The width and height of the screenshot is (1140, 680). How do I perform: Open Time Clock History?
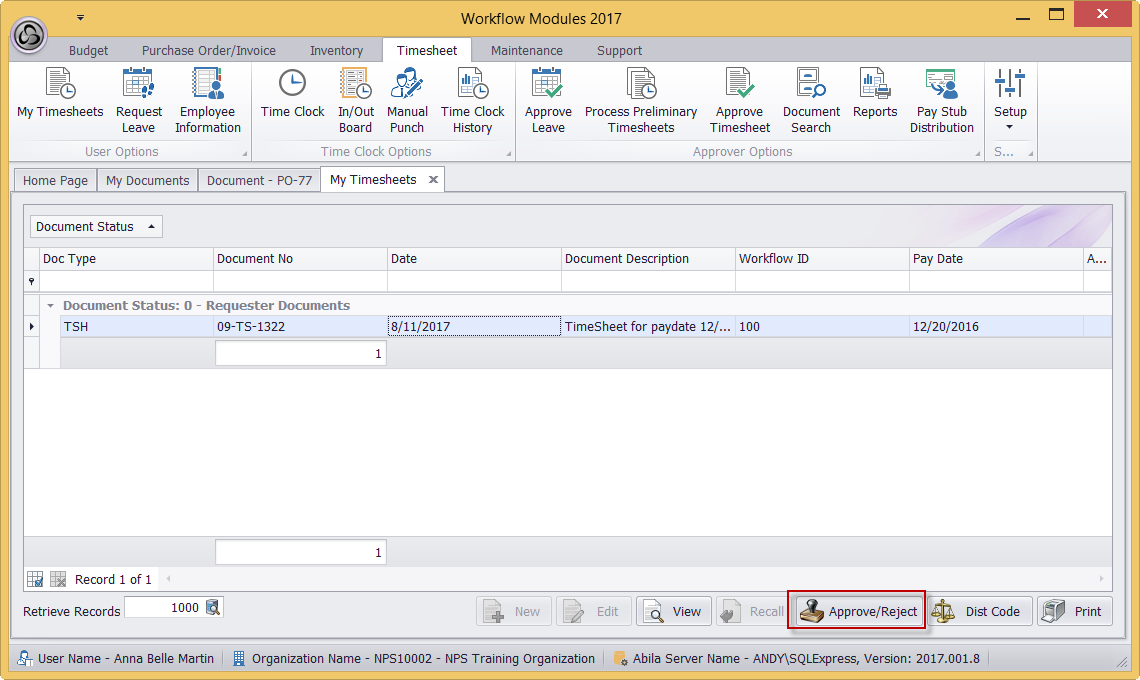(x=472, y=100)
